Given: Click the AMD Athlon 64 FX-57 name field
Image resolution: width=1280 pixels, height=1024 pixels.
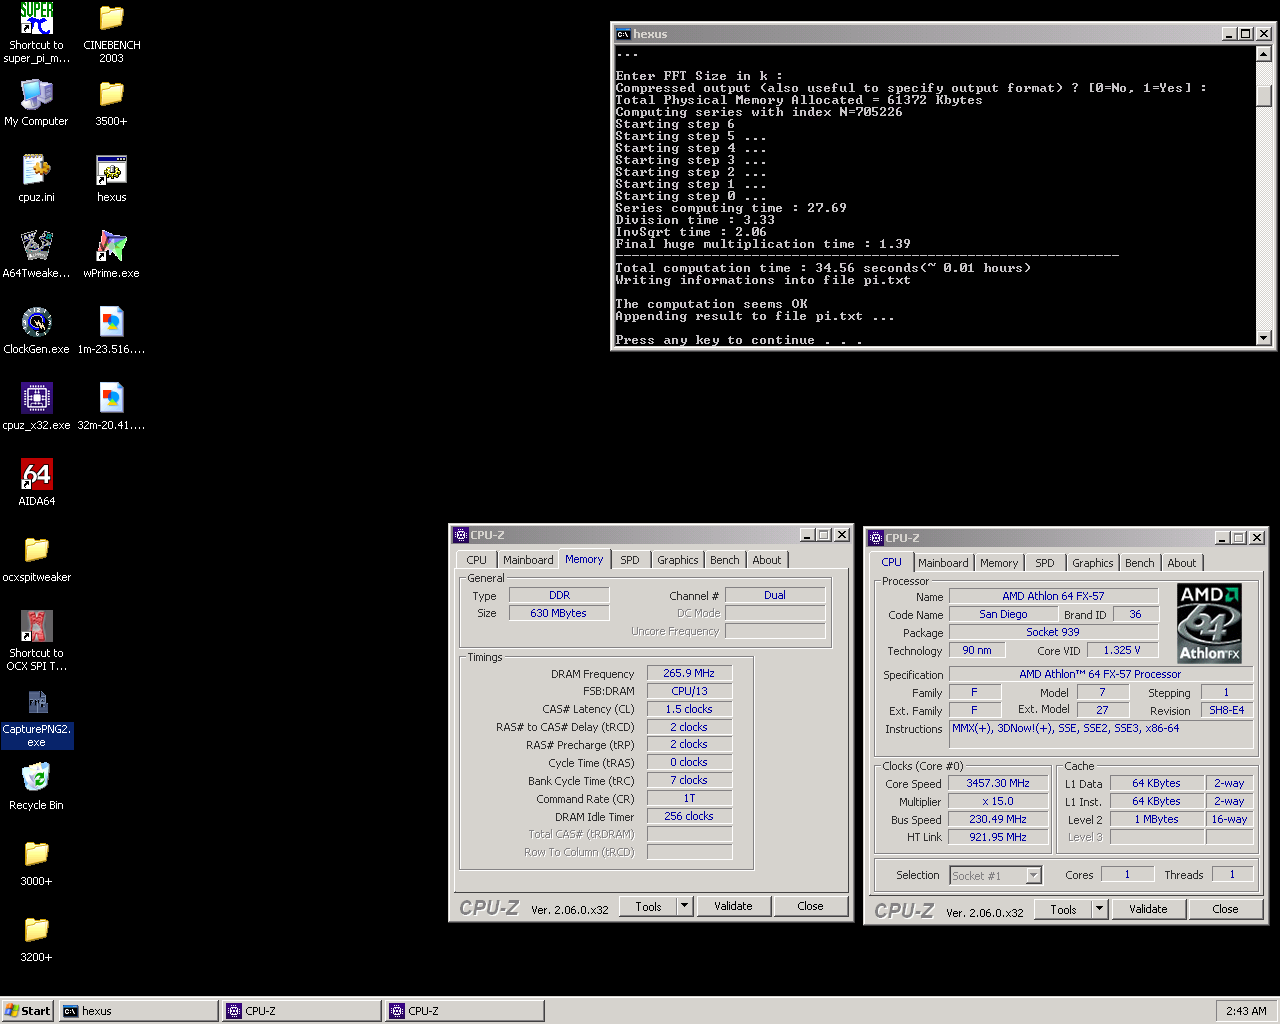Looking at the screenshot, I should point(1053,596).
